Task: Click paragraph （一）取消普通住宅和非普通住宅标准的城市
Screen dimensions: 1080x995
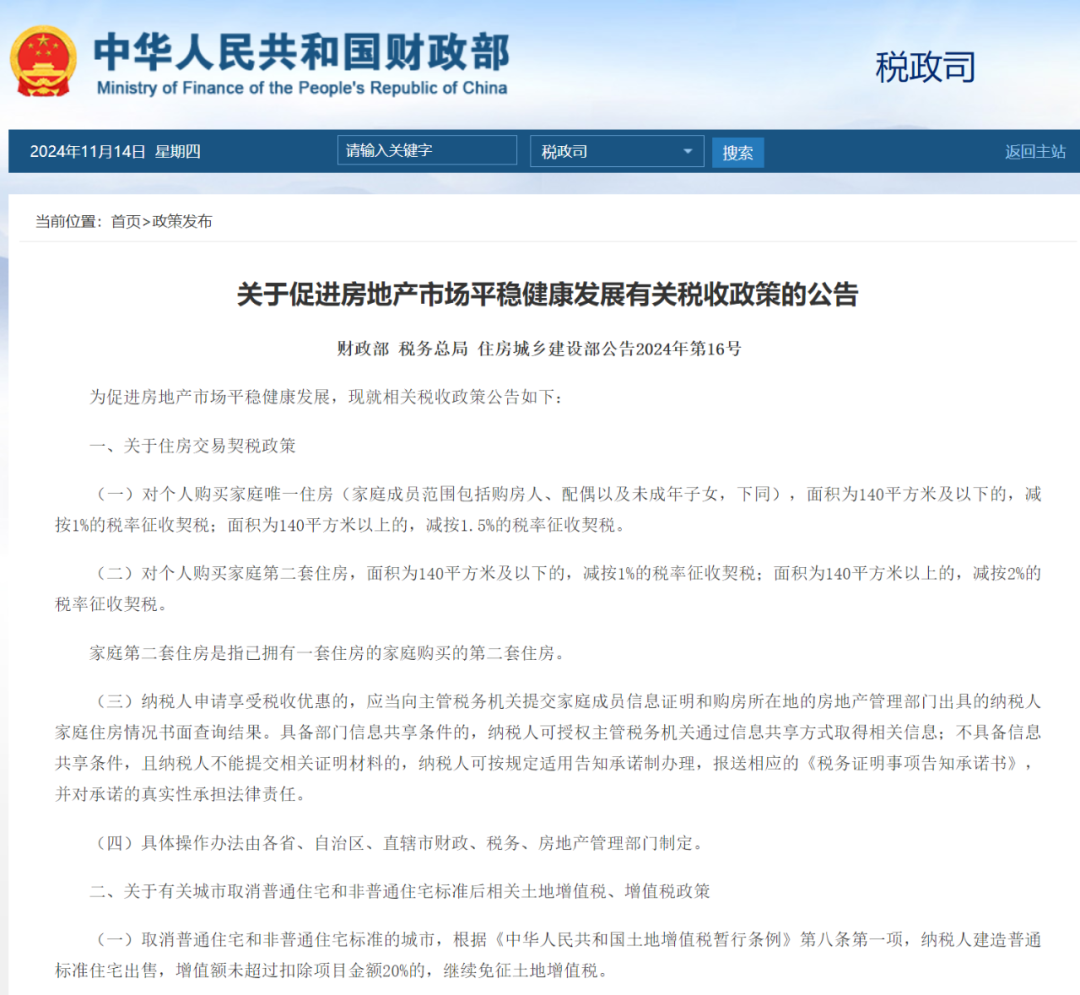Action: point(548,955)
